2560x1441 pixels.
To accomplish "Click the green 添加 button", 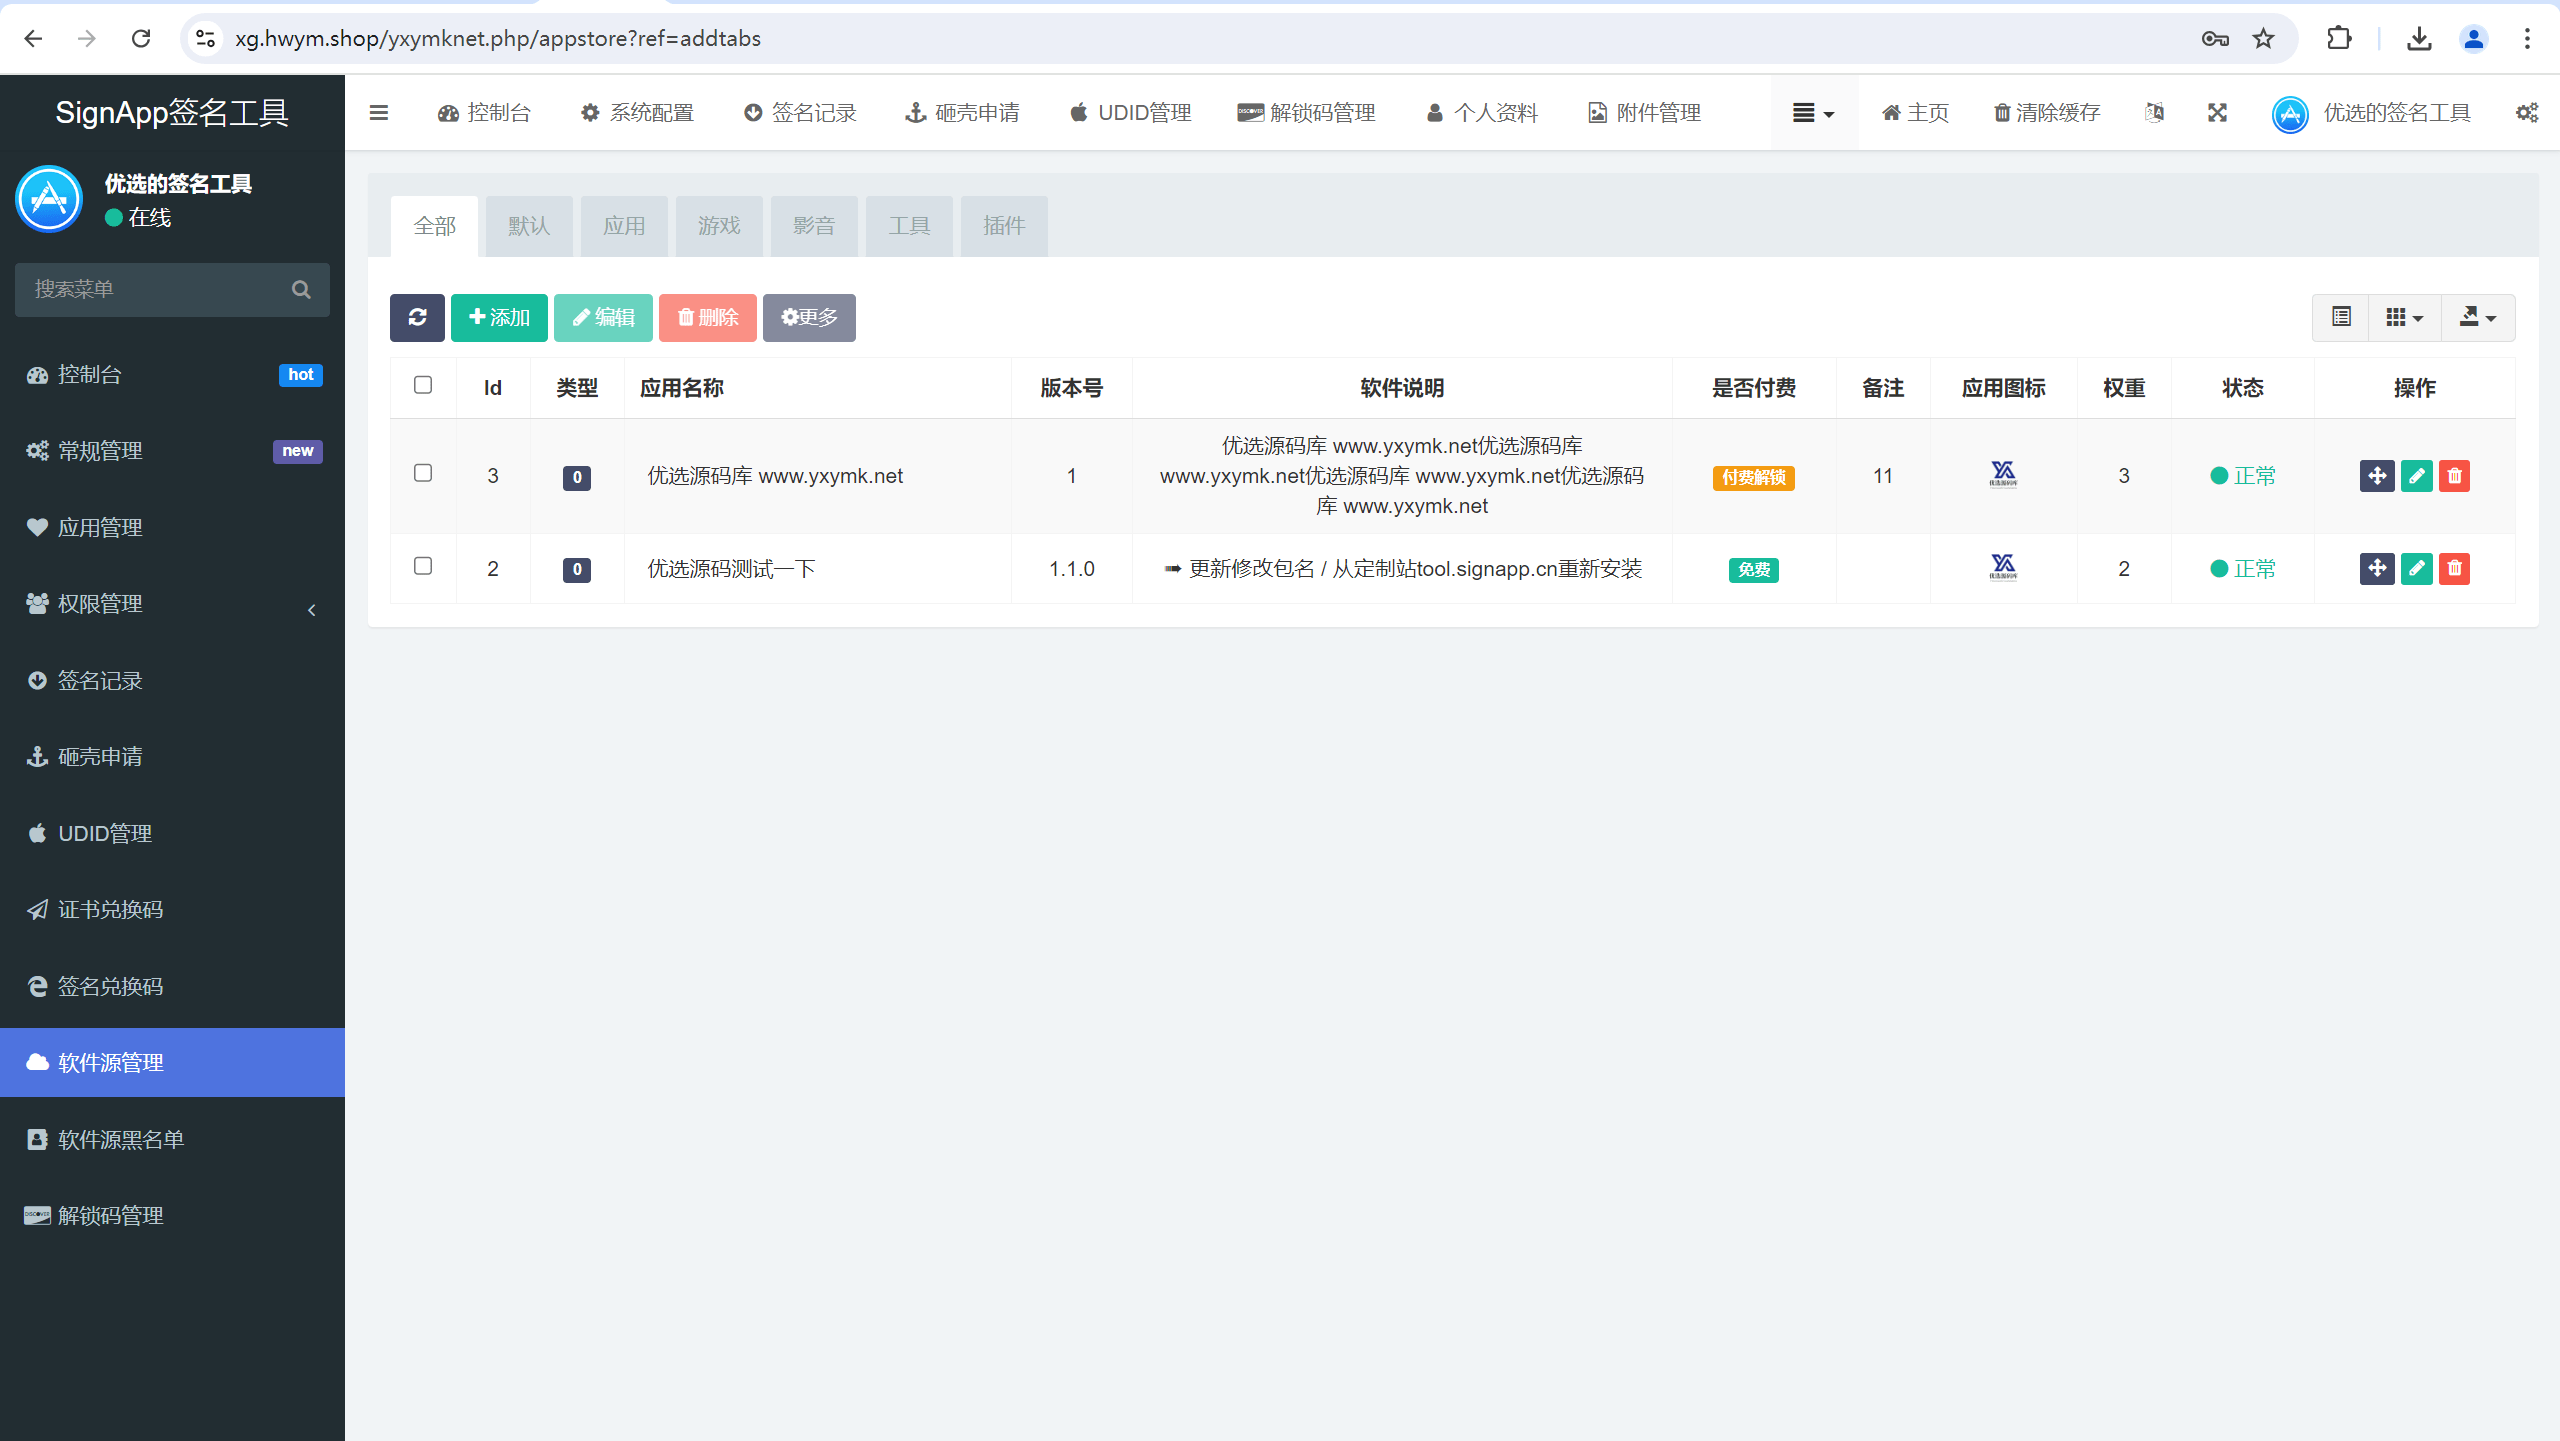I will tap(499, 318).
